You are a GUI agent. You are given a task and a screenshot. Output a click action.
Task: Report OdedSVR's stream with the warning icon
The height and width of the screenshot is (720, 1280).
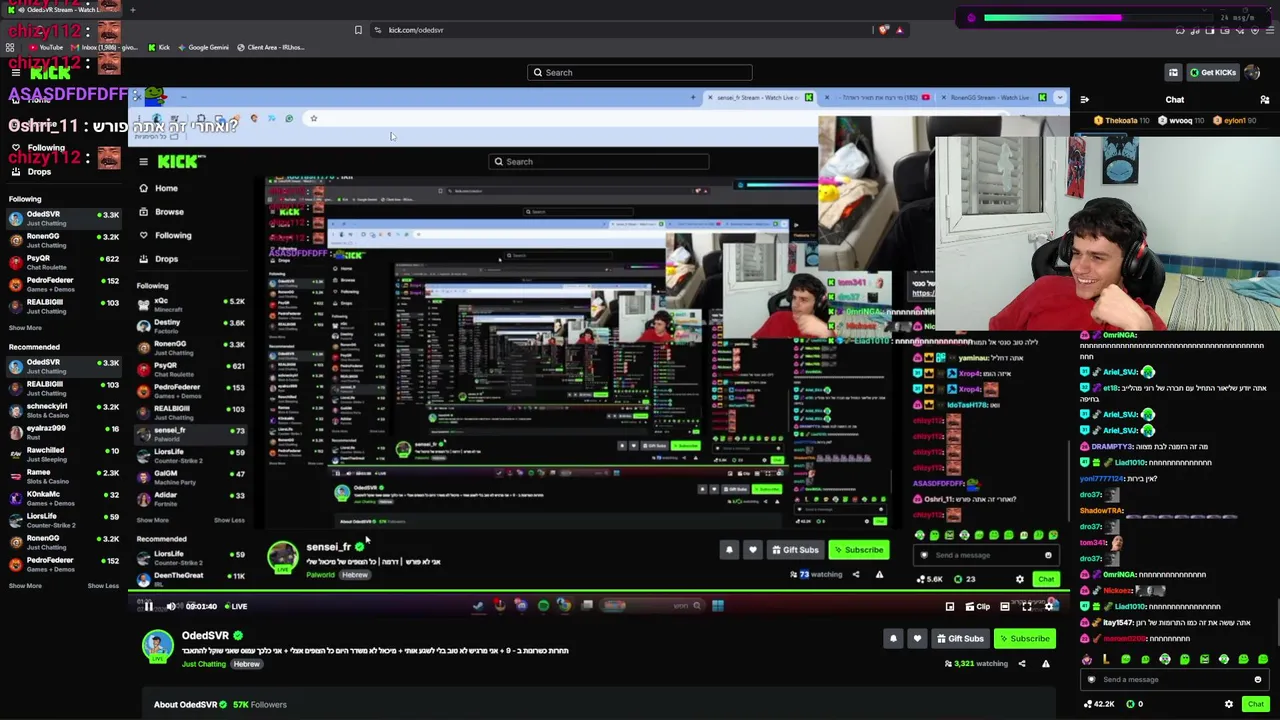click(x=1046, y=664)
